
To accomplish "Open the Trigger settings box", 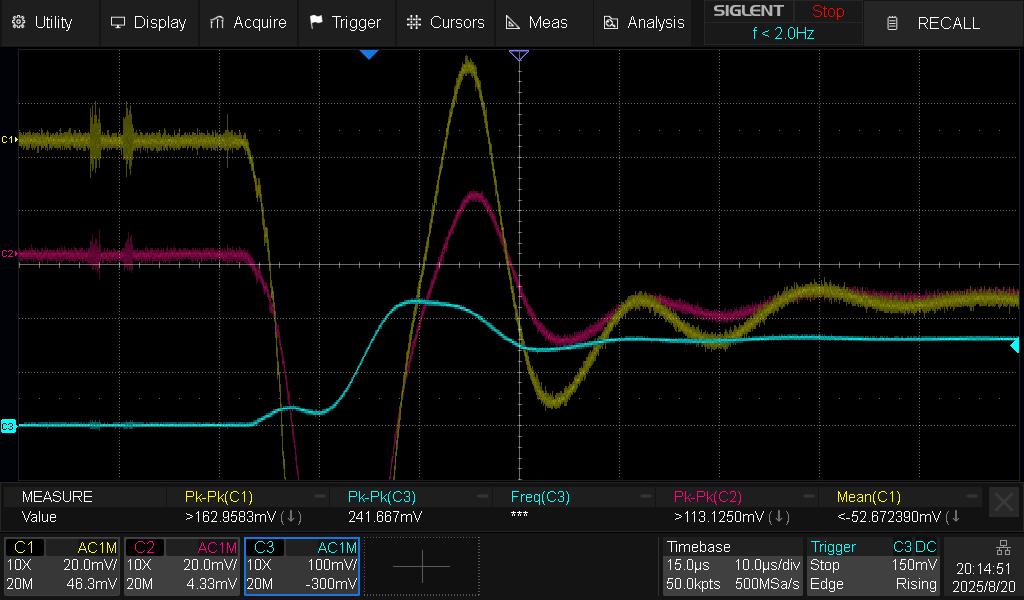I will tap(874, 566).
